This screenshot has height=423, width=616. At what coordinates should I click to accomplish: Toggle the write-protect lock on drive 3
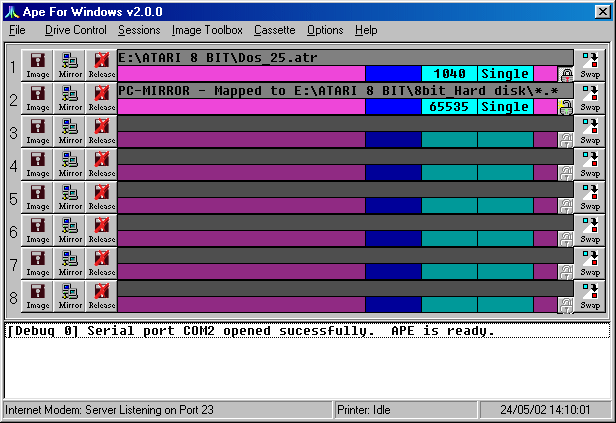[x=566, y=140]
